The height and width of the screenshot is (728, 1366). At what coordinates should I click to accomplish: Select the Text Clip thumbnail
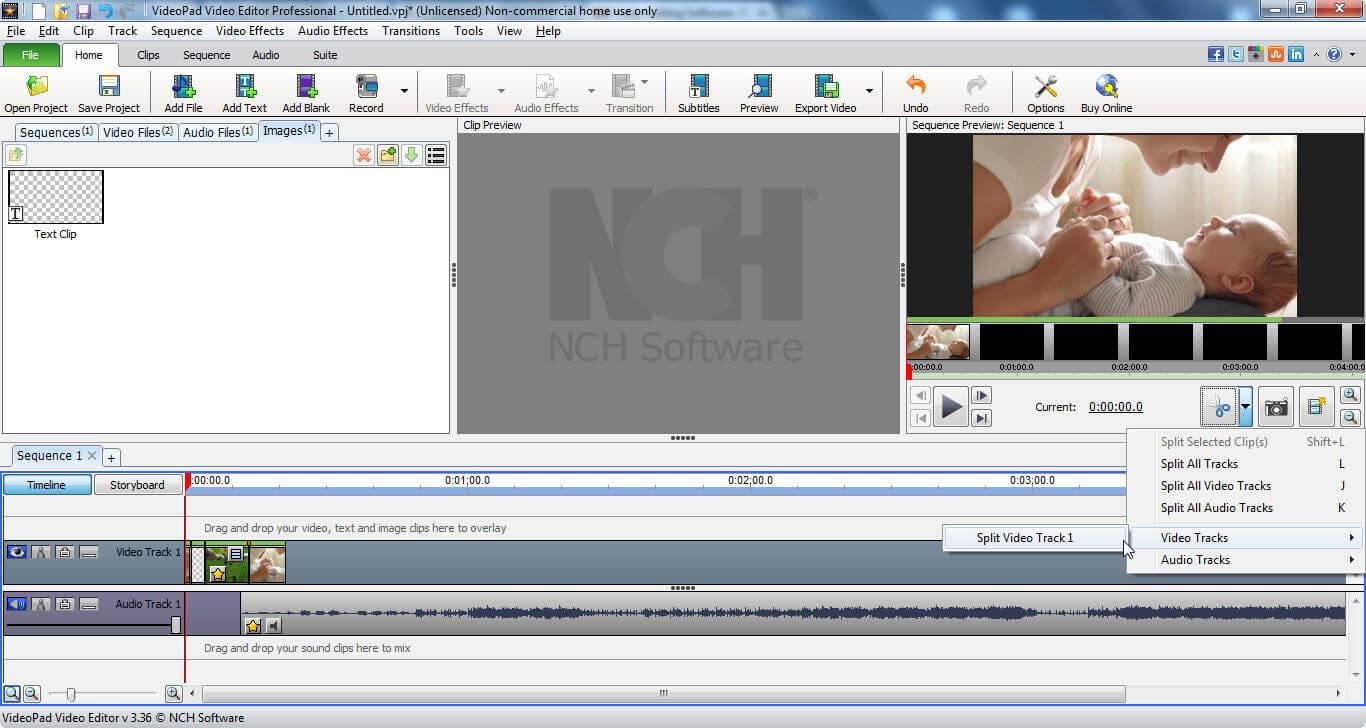pyautogui.click(x=56, y=197)
